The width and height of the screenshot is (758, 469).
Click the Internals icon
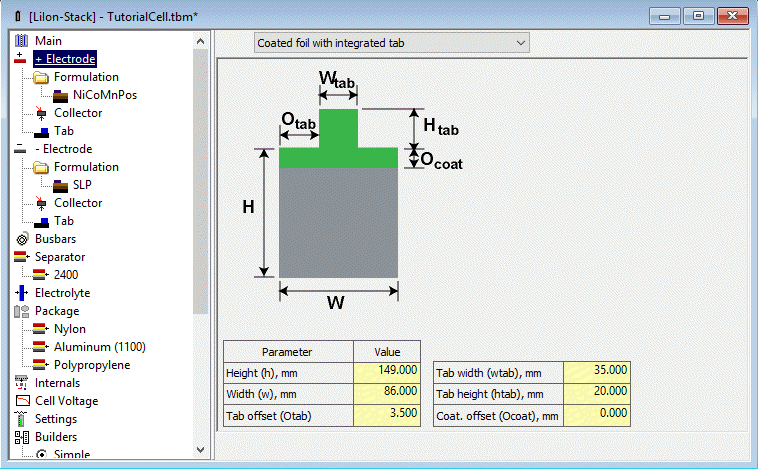21,383
